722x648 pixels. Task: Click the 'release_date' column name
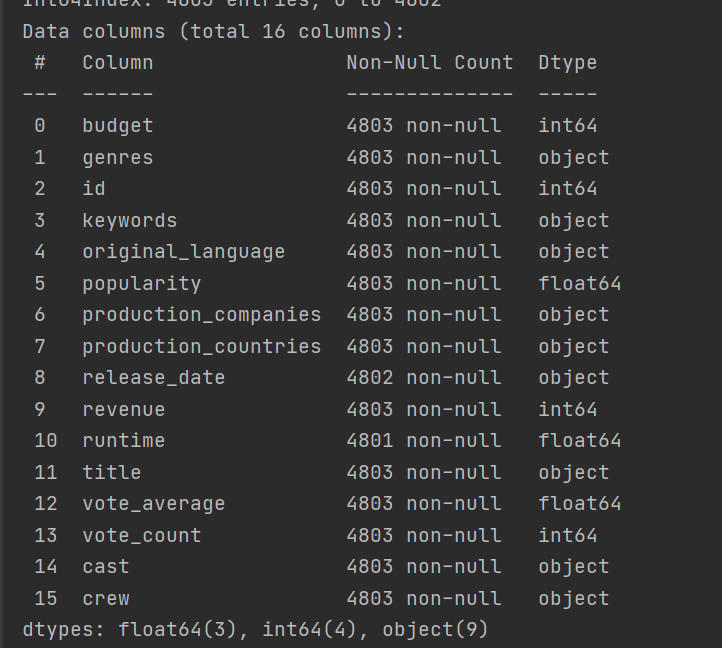click(x=154, y=378)
